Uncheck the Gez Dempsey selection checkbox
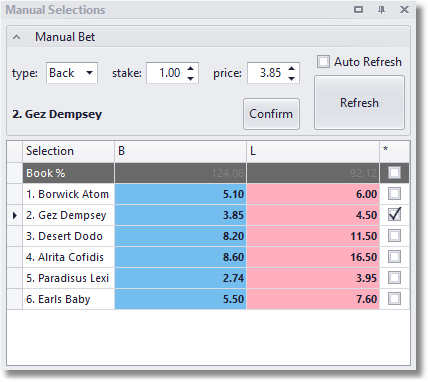The image size is (428, 382). (395, 215)
